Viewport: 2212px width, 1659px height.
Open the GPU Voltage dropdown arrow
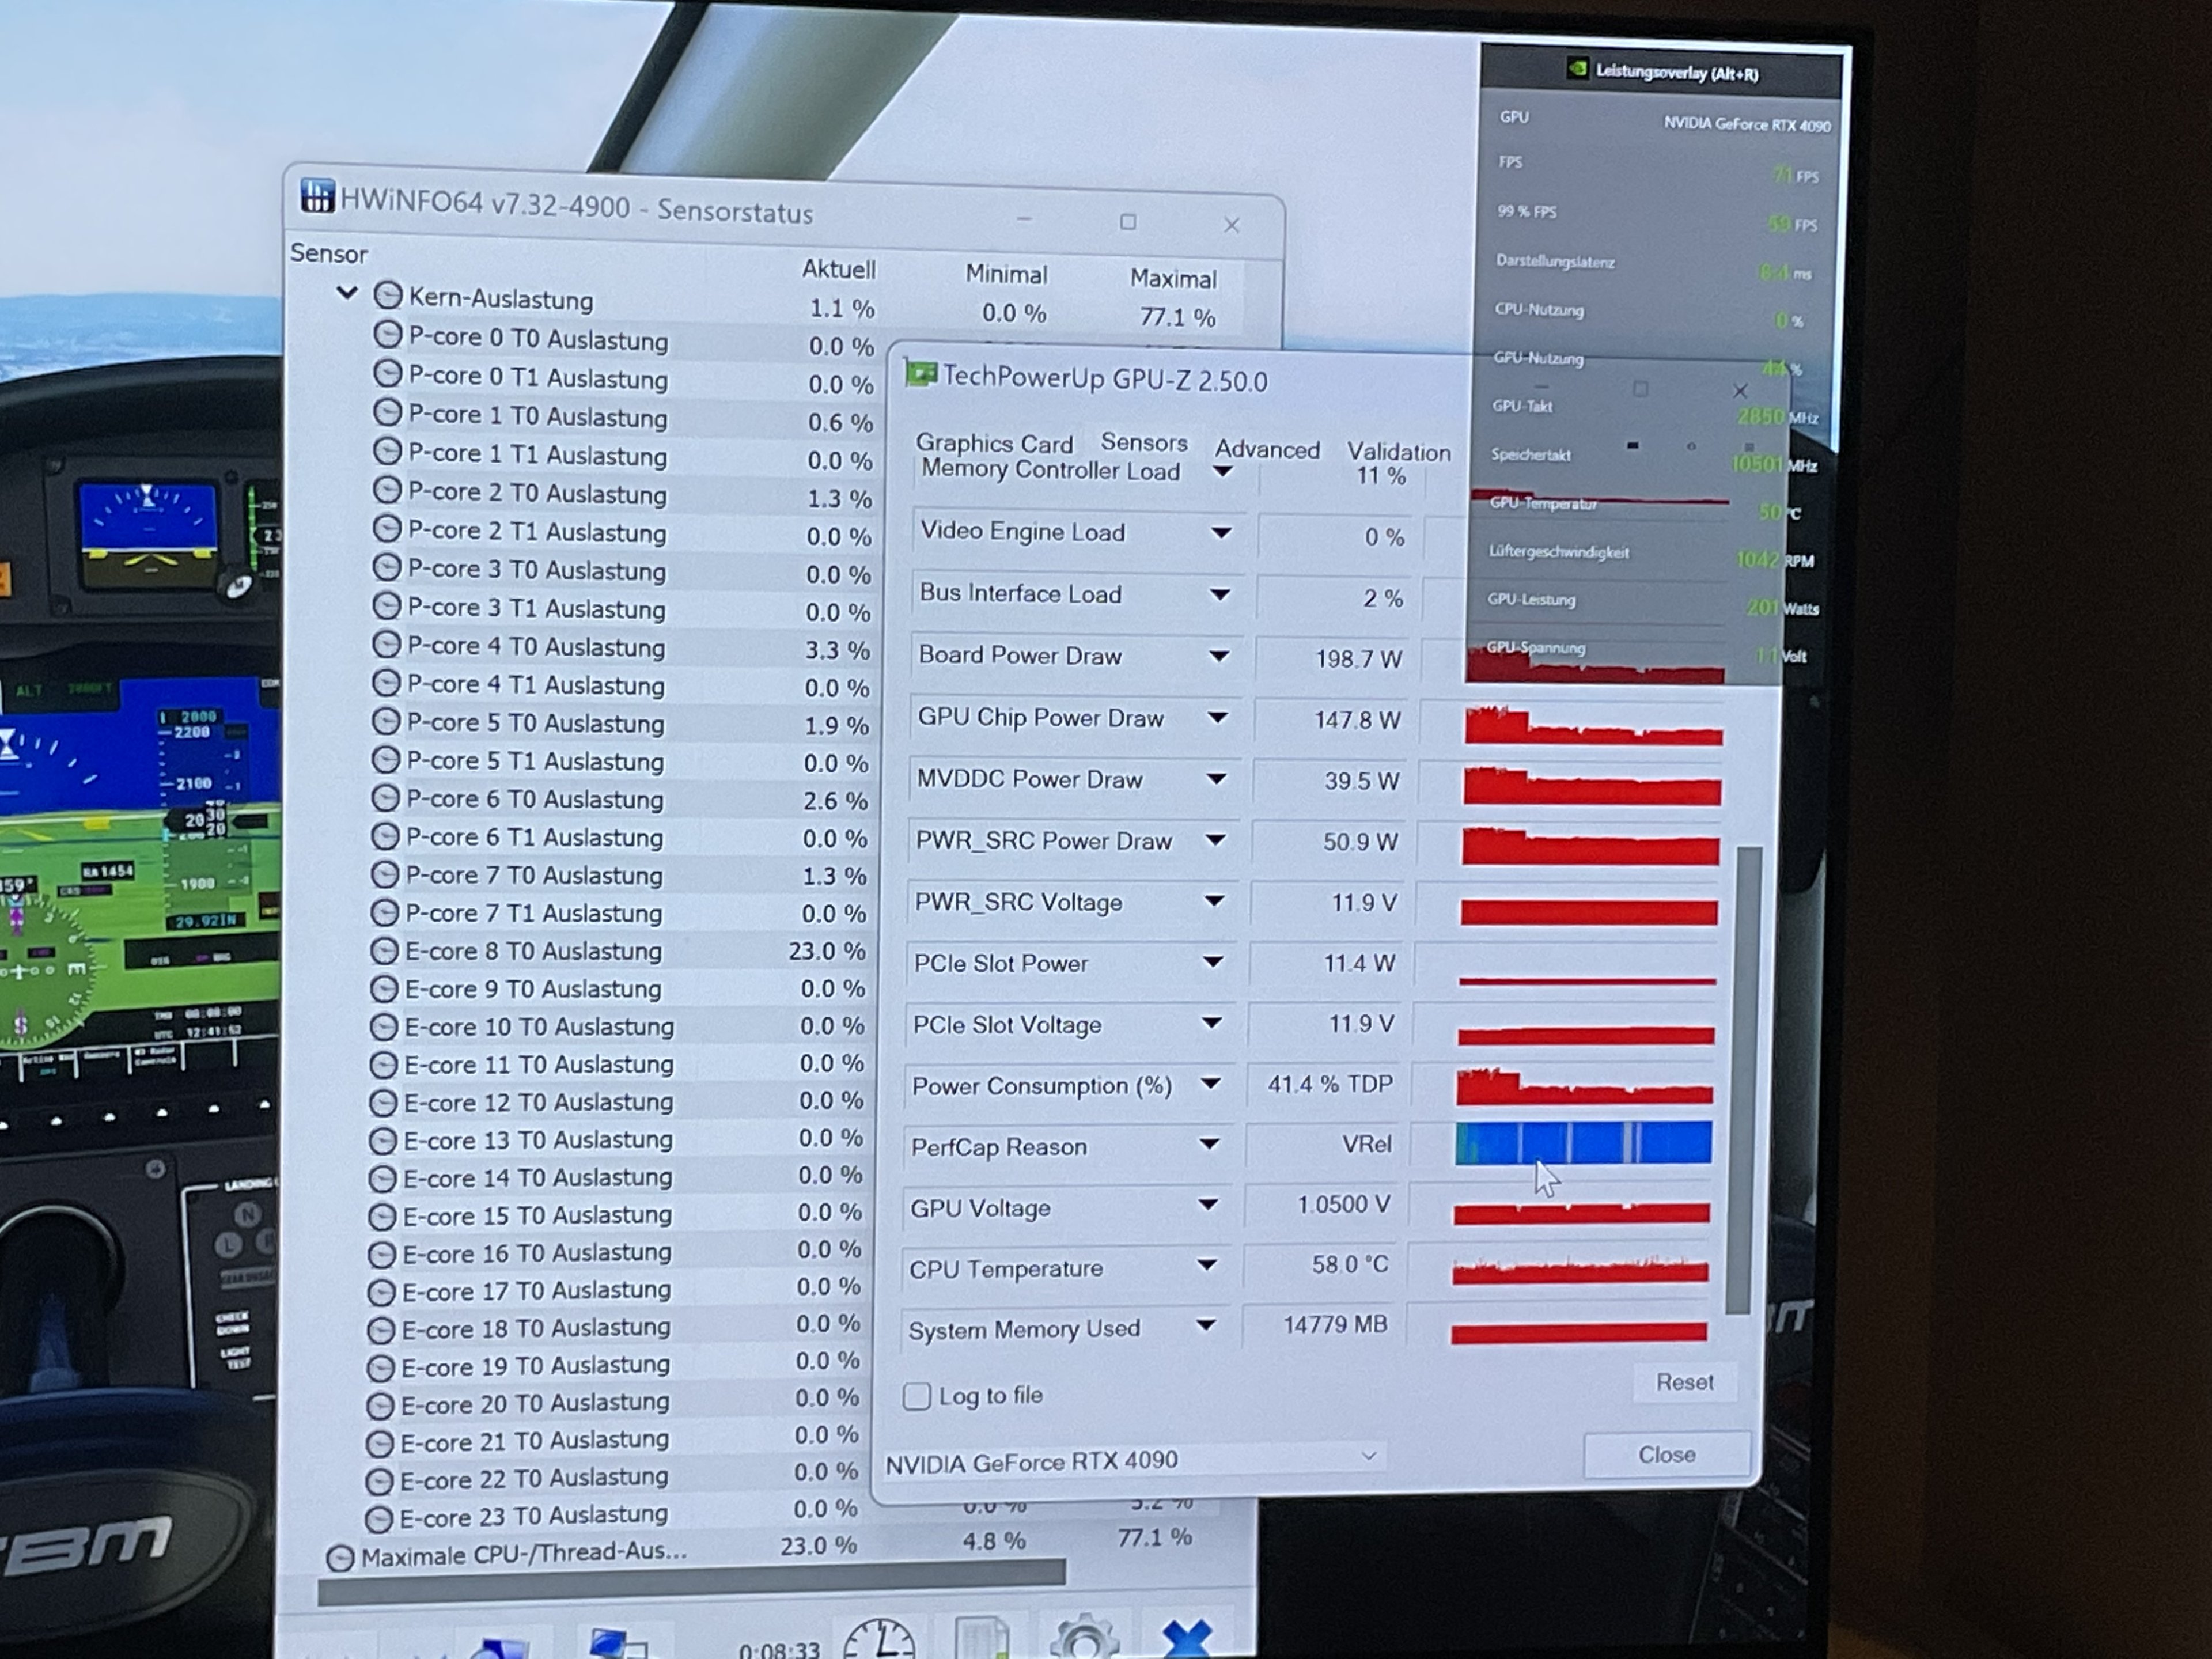[x=1208, y=1205]
